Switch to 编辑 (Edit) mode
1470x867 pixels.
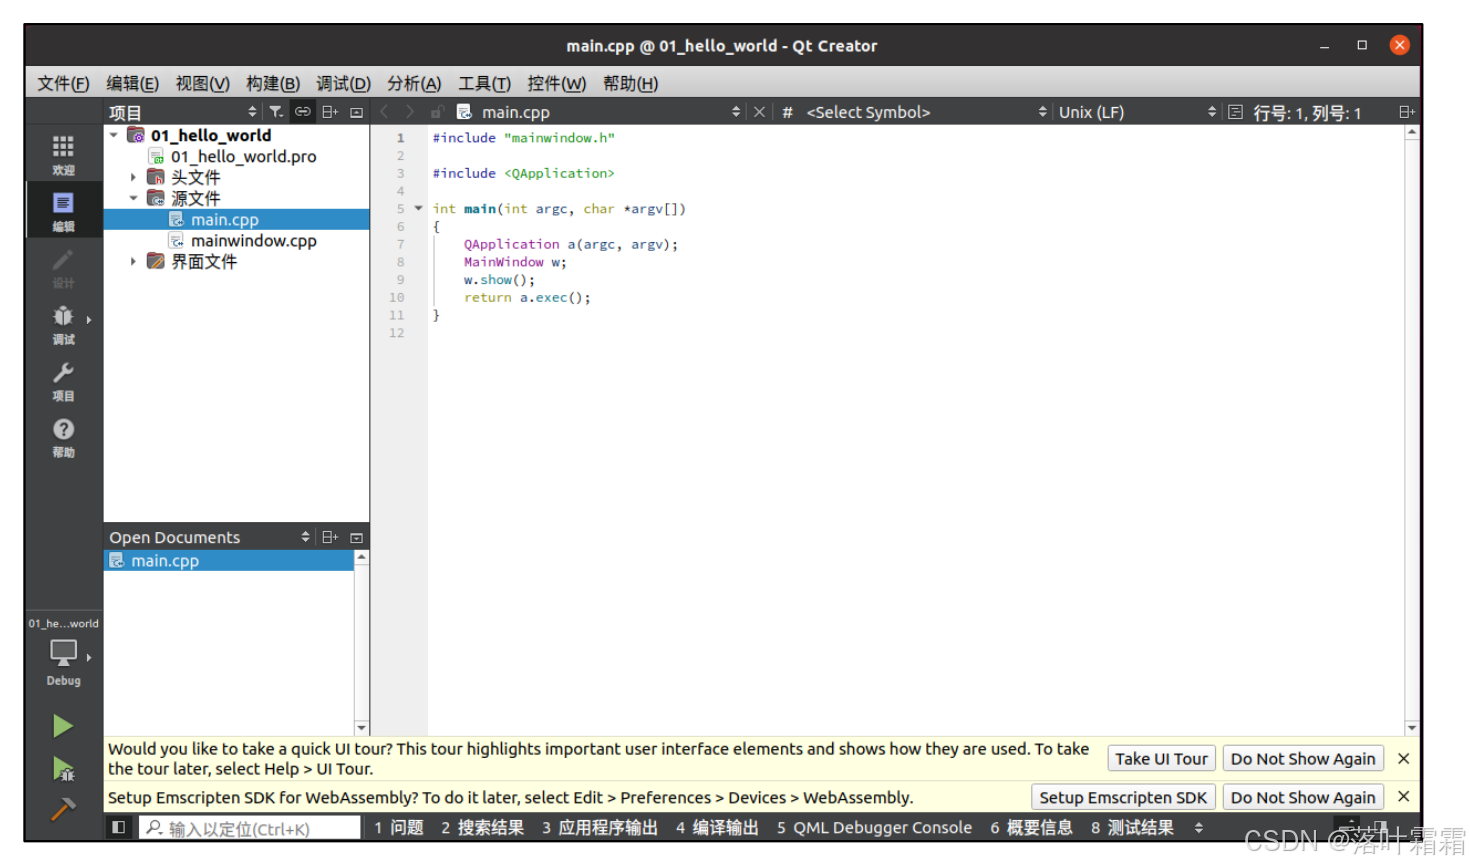point(63,210)
